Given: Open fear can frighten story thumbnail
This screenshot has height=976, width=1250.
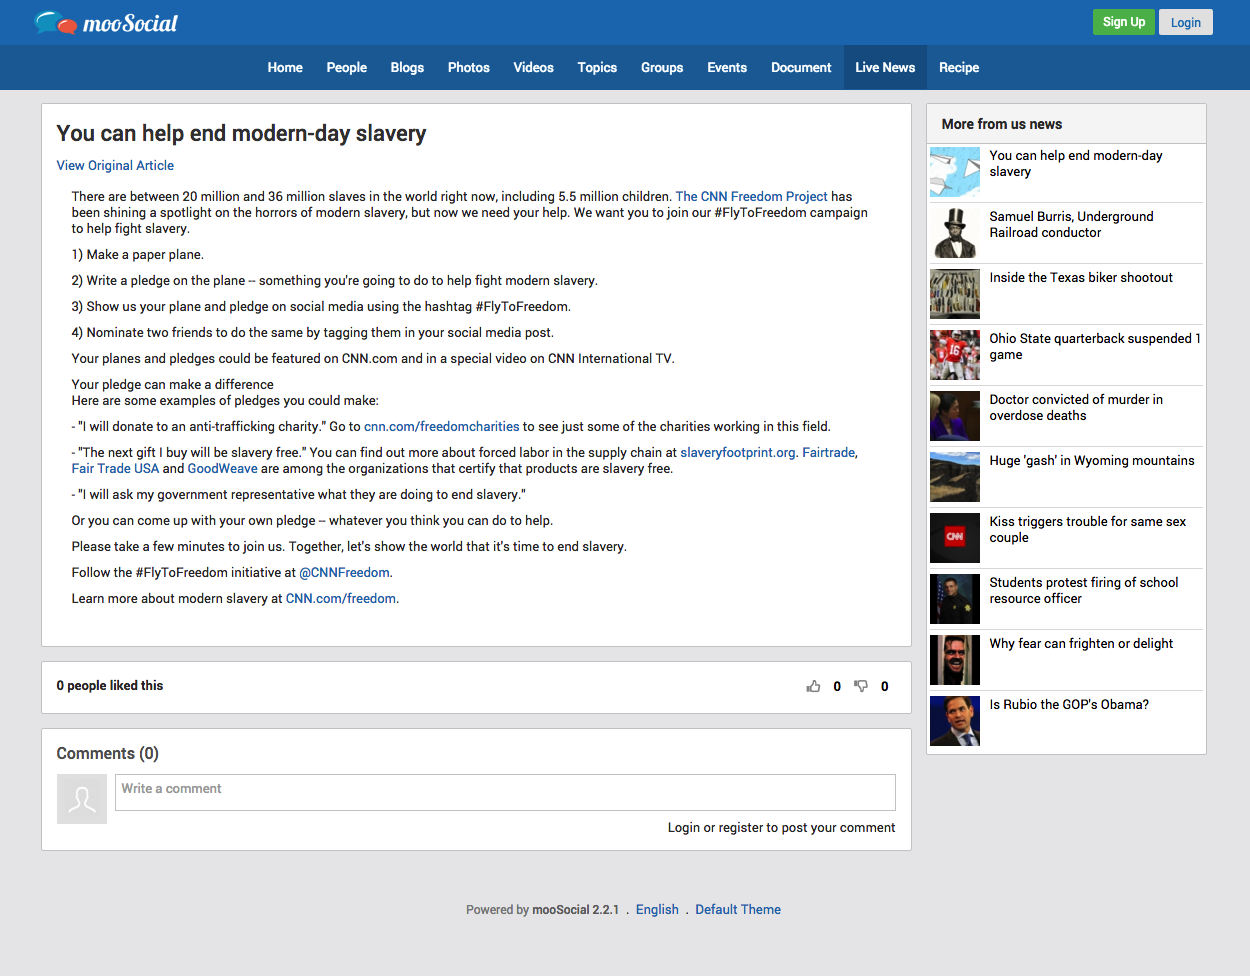Looking at the screenshot, I should (955, 660).
